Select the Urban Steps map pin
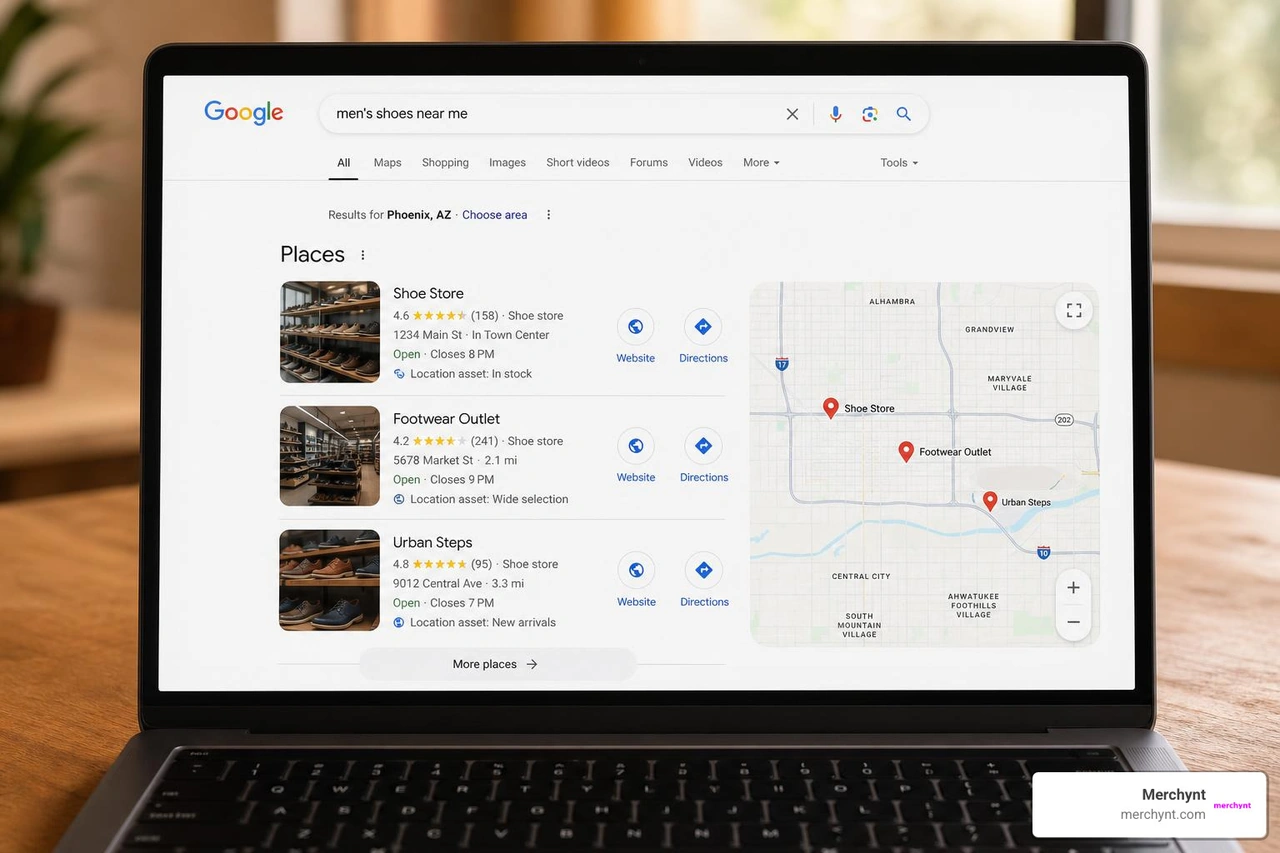Screen dimensions: 1280x853 click(990, 501)
